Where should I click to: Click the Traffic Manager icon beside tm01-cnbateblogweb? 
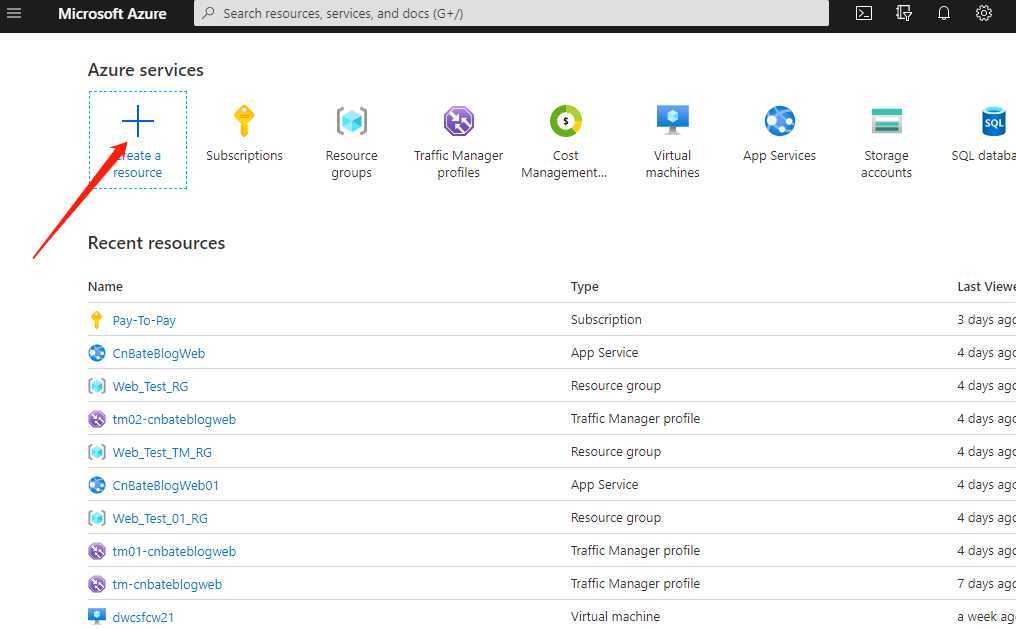point(97,551)
